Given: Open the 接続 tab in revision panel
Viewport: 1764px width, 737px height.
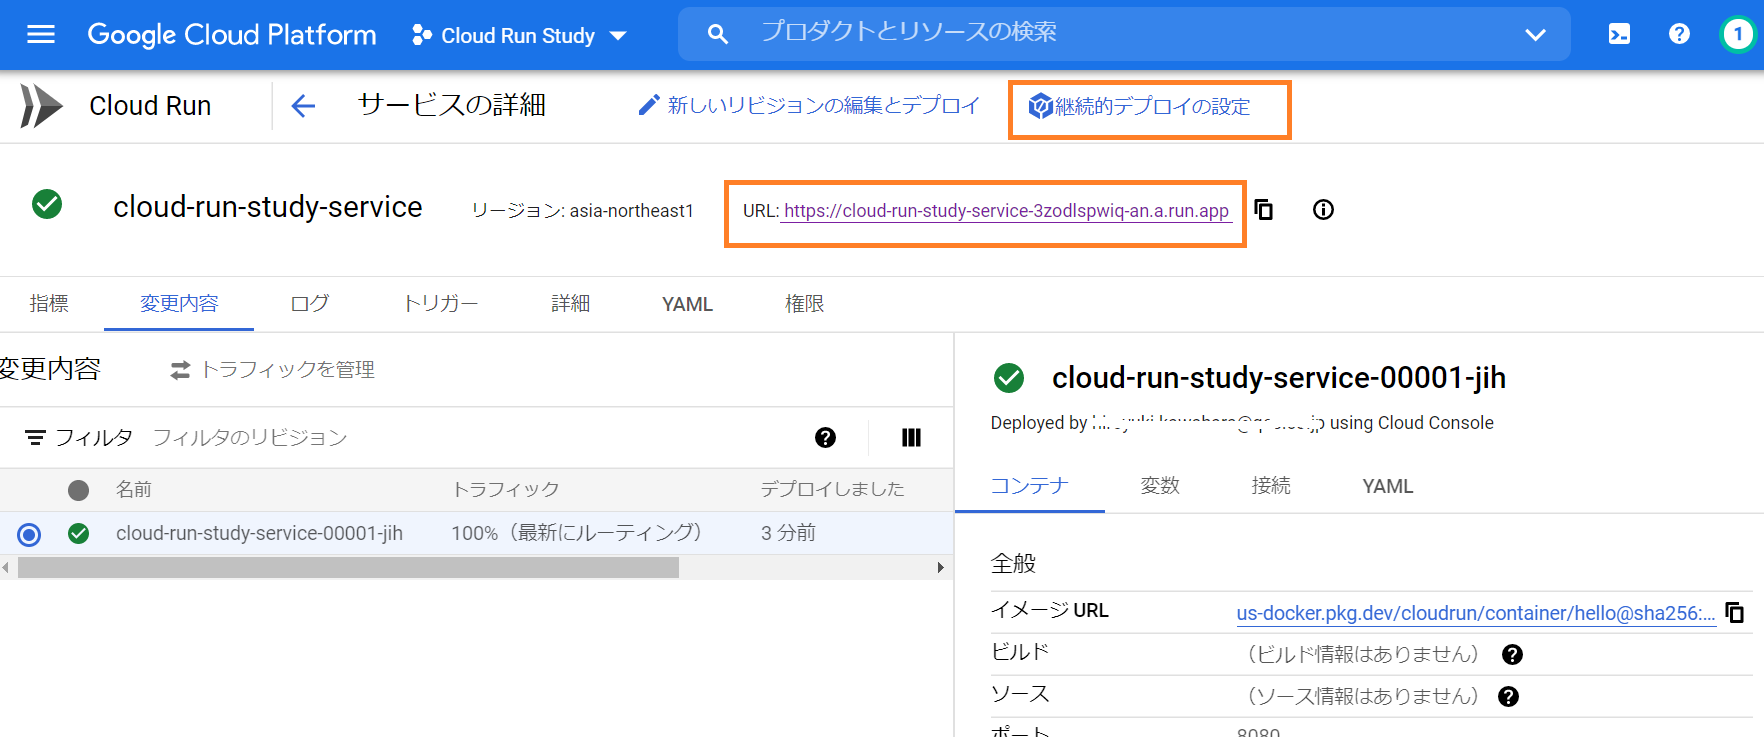Looking at the screenshot, I should (x=1271, y=486).
